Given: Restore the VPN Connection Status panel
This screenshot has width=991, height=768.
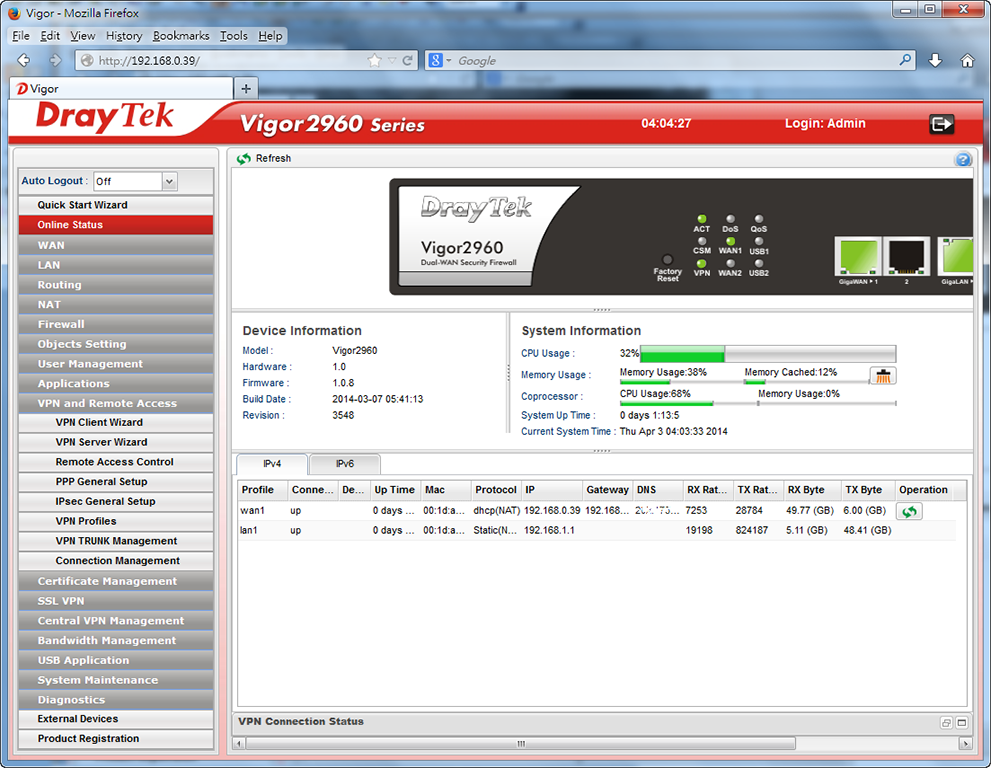Looking at the screenshot, I should click(946, 722).
